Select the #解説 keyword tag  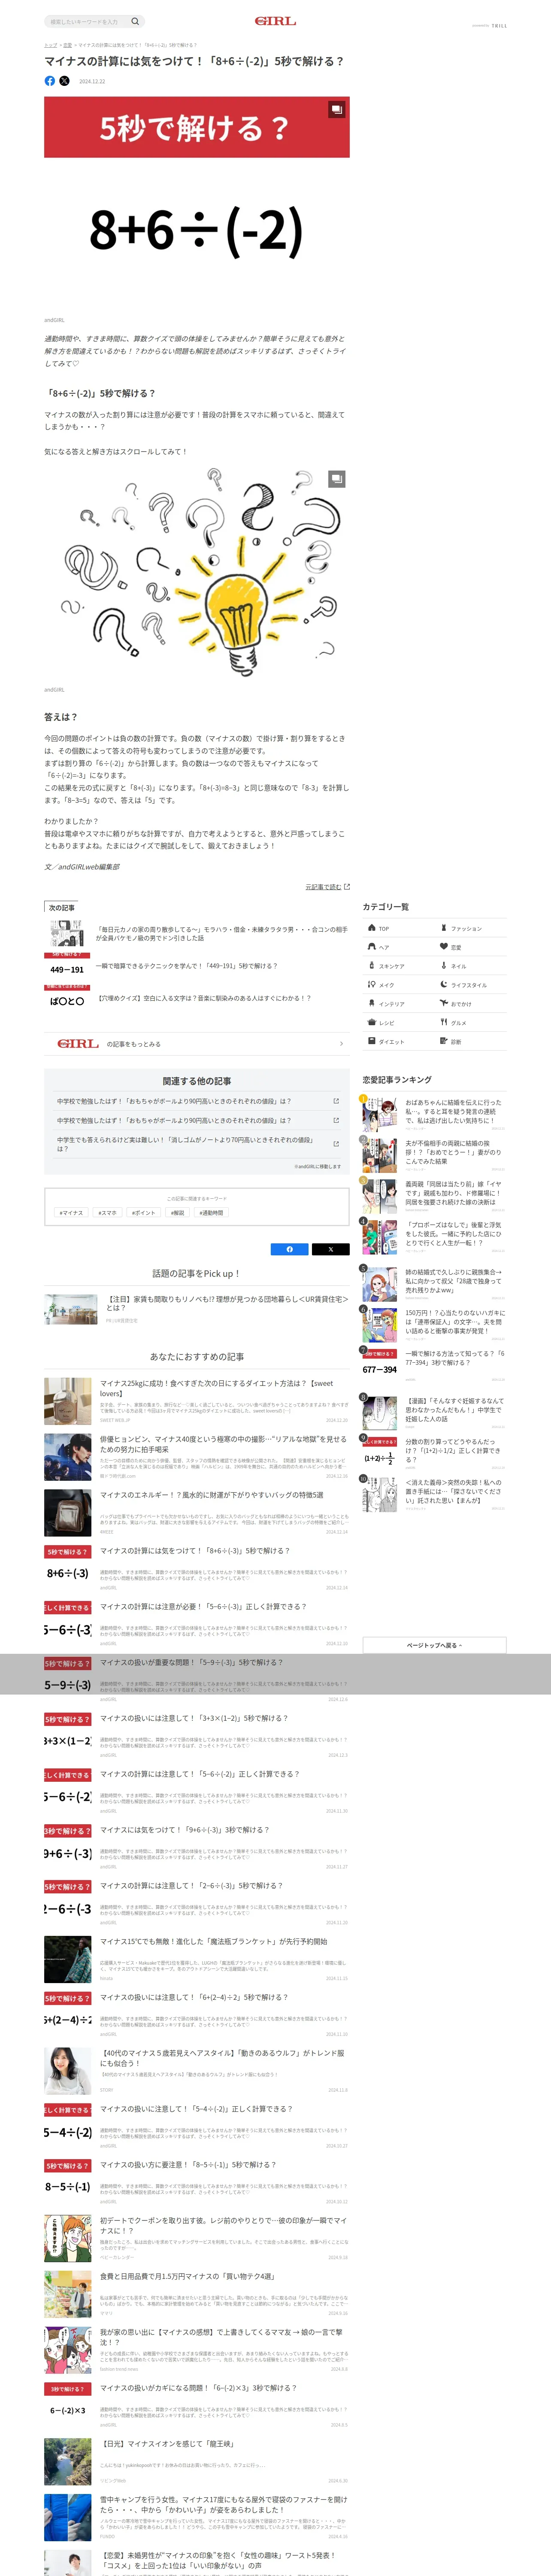click(x=178, y=1213)
